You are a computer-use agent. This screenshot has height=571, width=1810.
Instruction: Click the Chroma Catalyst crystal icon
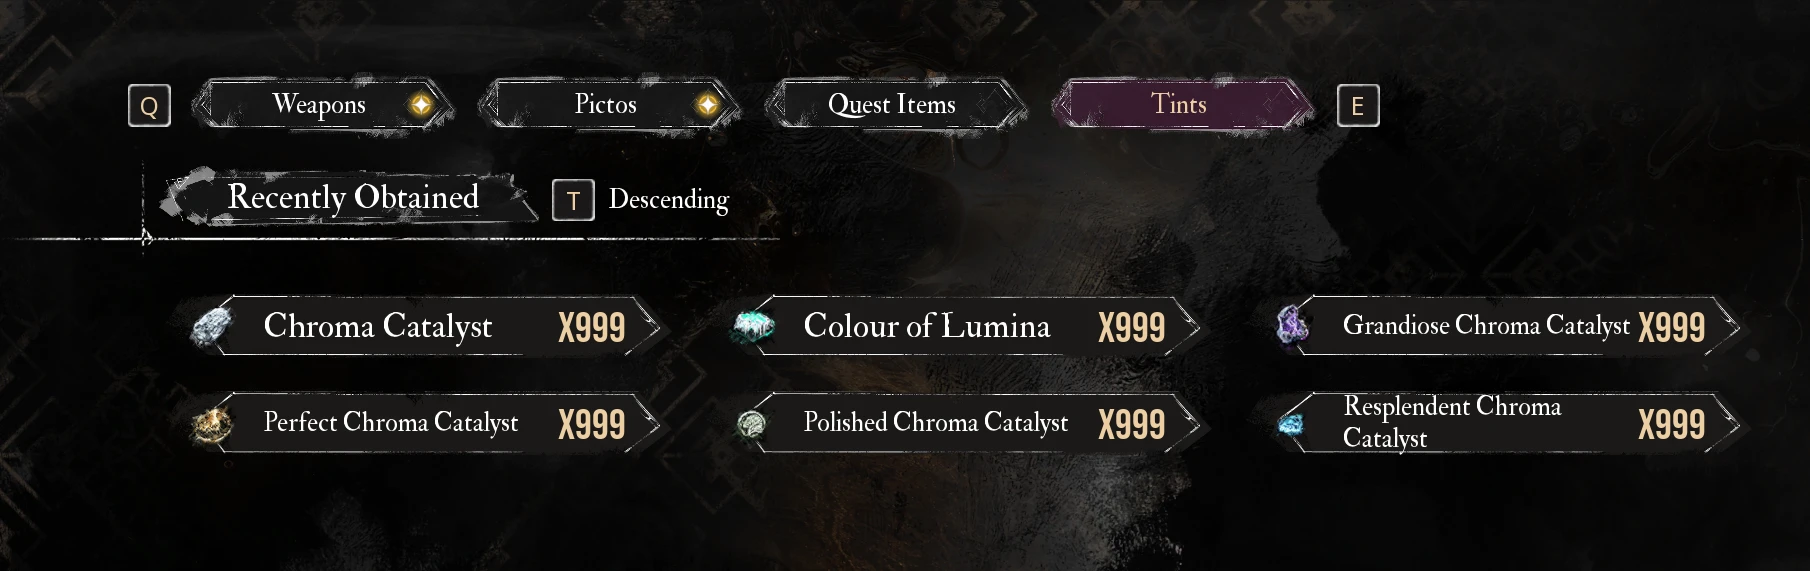point(211,326)
